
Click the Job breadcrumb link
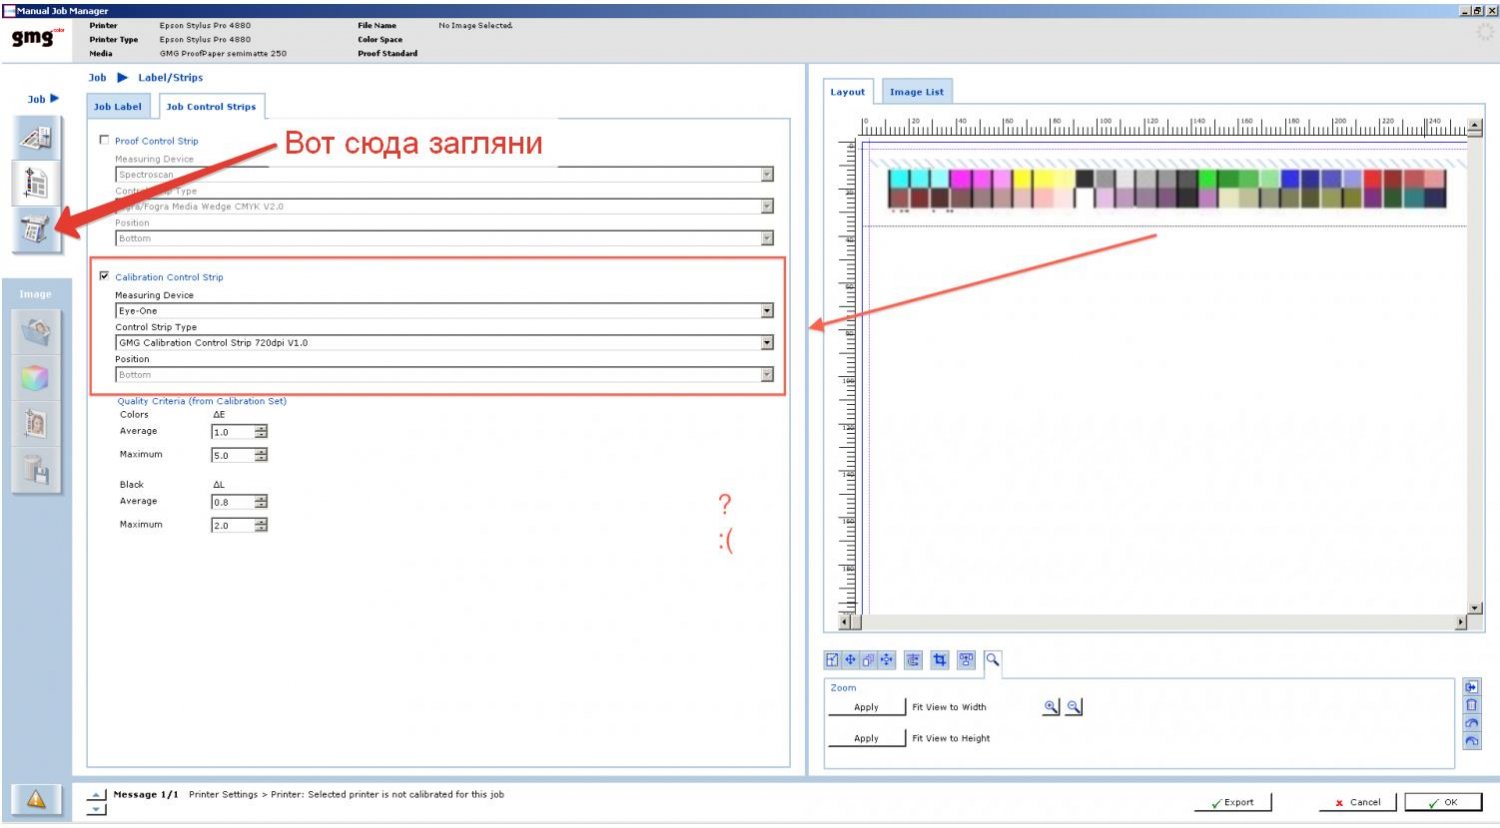97,77
